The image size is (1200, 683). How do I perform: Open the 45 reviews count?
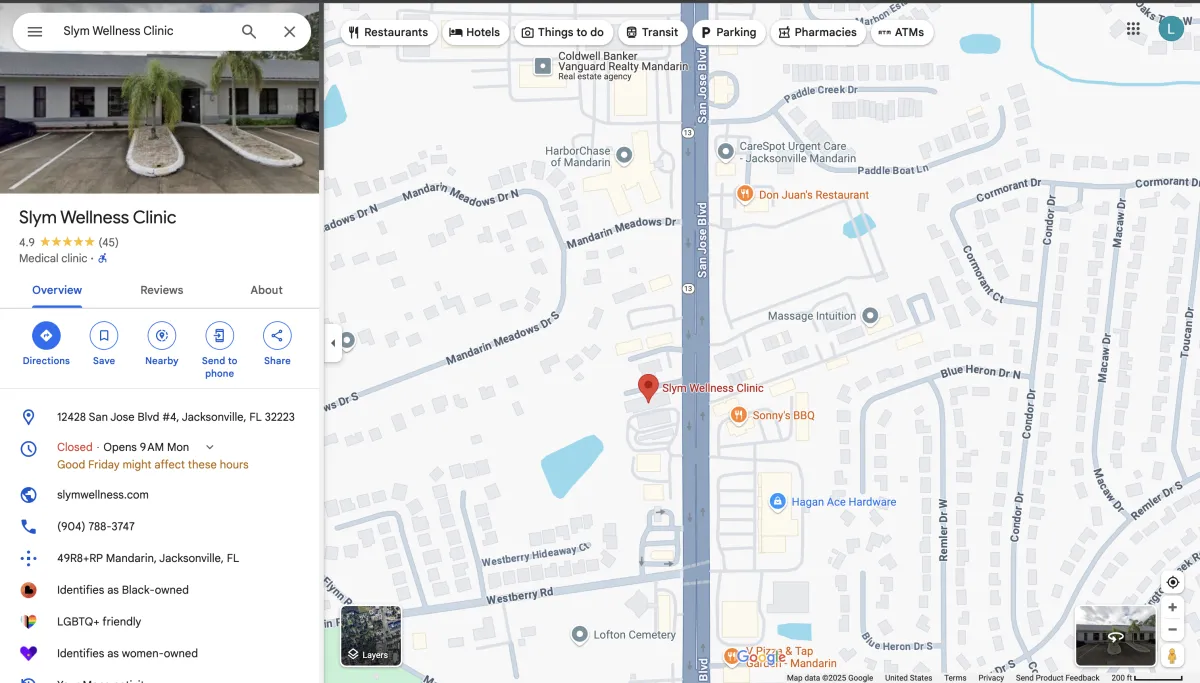pyautogui.click(x=108, y=242)
